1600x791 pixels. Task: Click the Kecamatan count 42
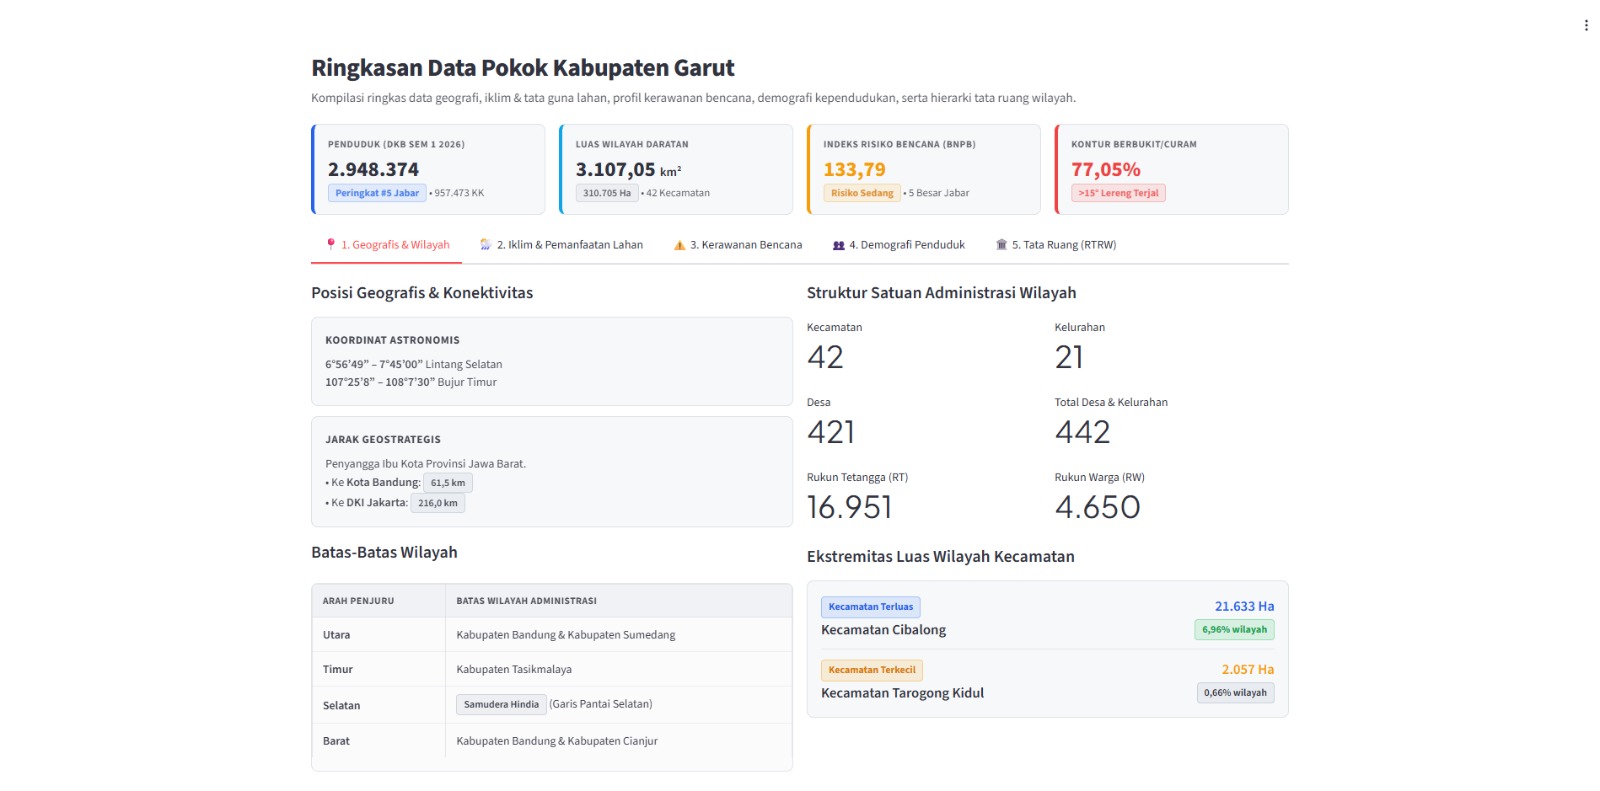tap(825, 357)
